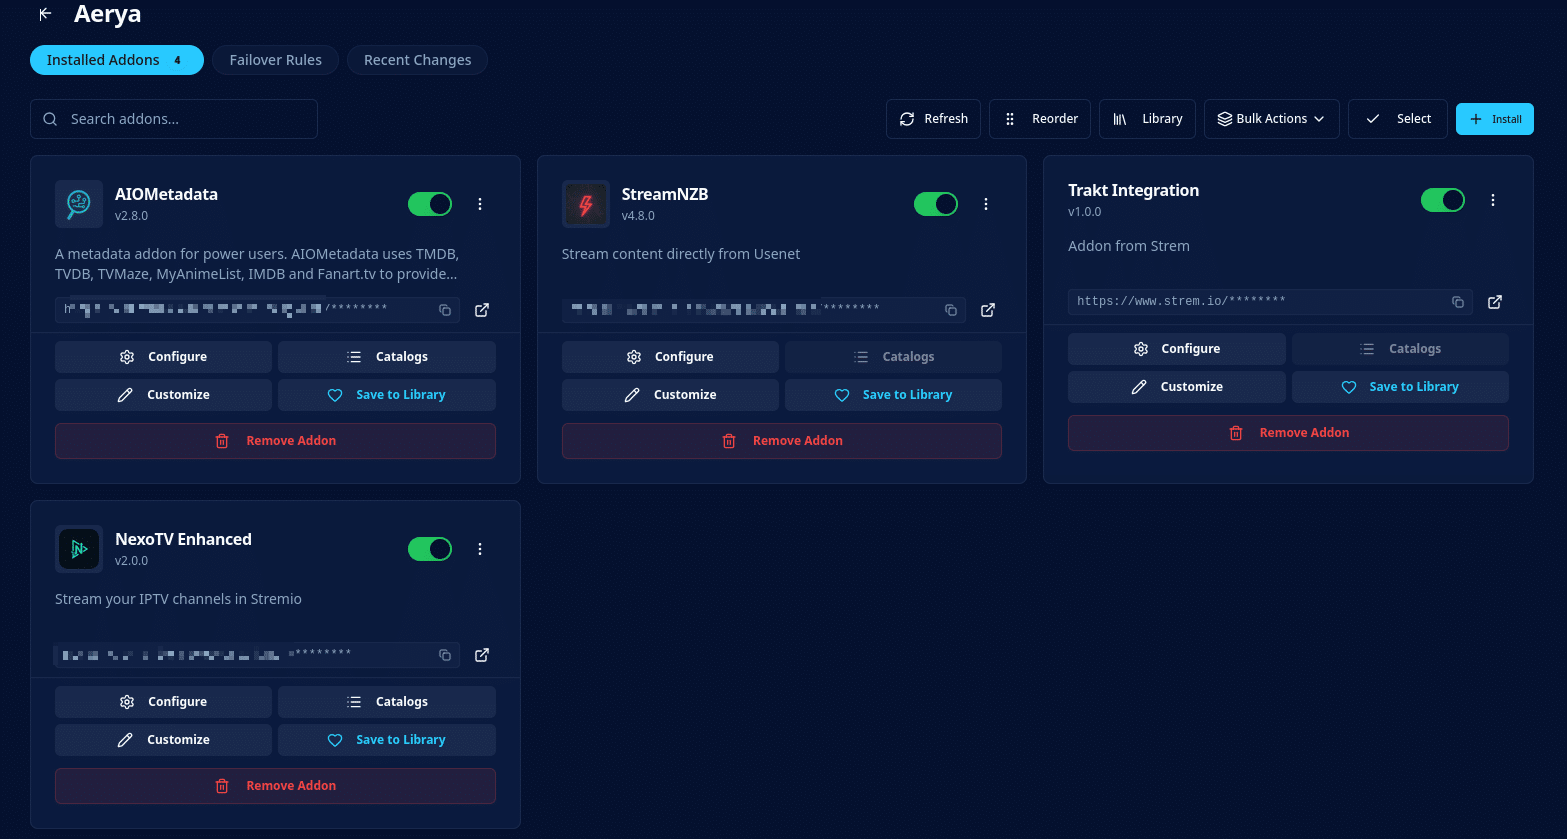1567x839 pixels.
Task: Click the AIOMetadata URL field
Action: pyautogui.click(x=258, y=310)
